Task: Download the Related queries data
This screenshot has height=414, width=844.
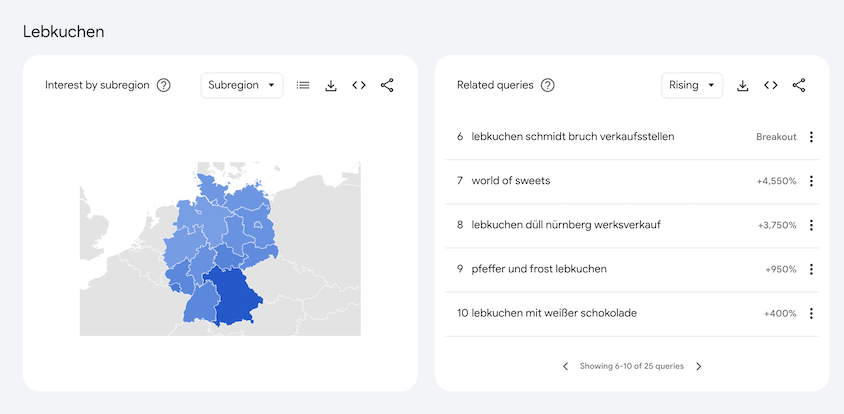Action: [743, 85]
